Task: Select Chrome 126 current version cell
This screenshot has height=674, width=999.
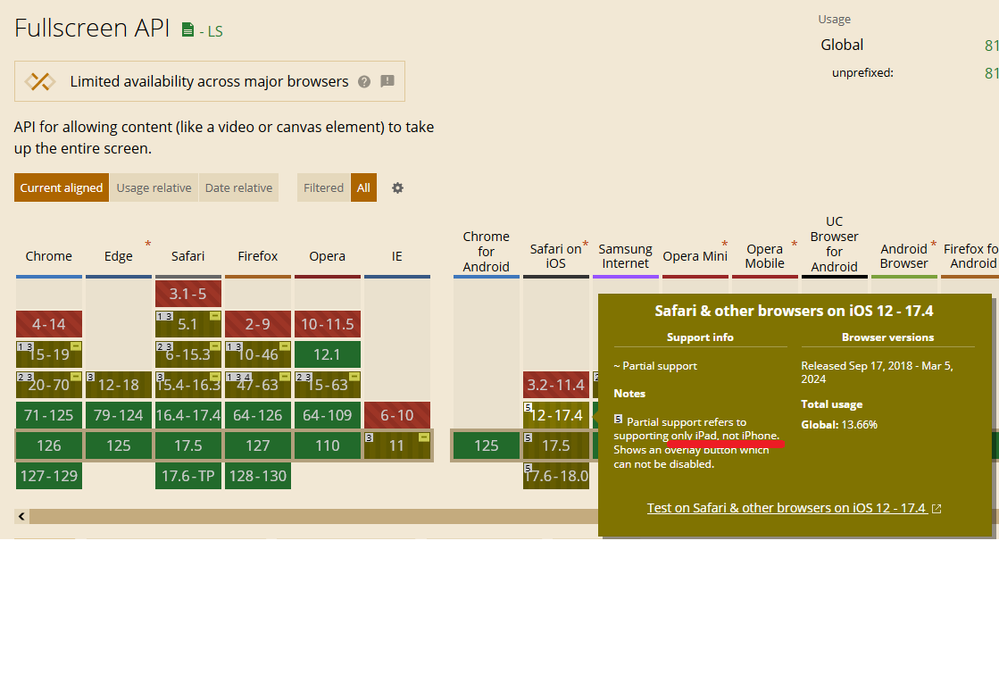Action: pos(49,445)
